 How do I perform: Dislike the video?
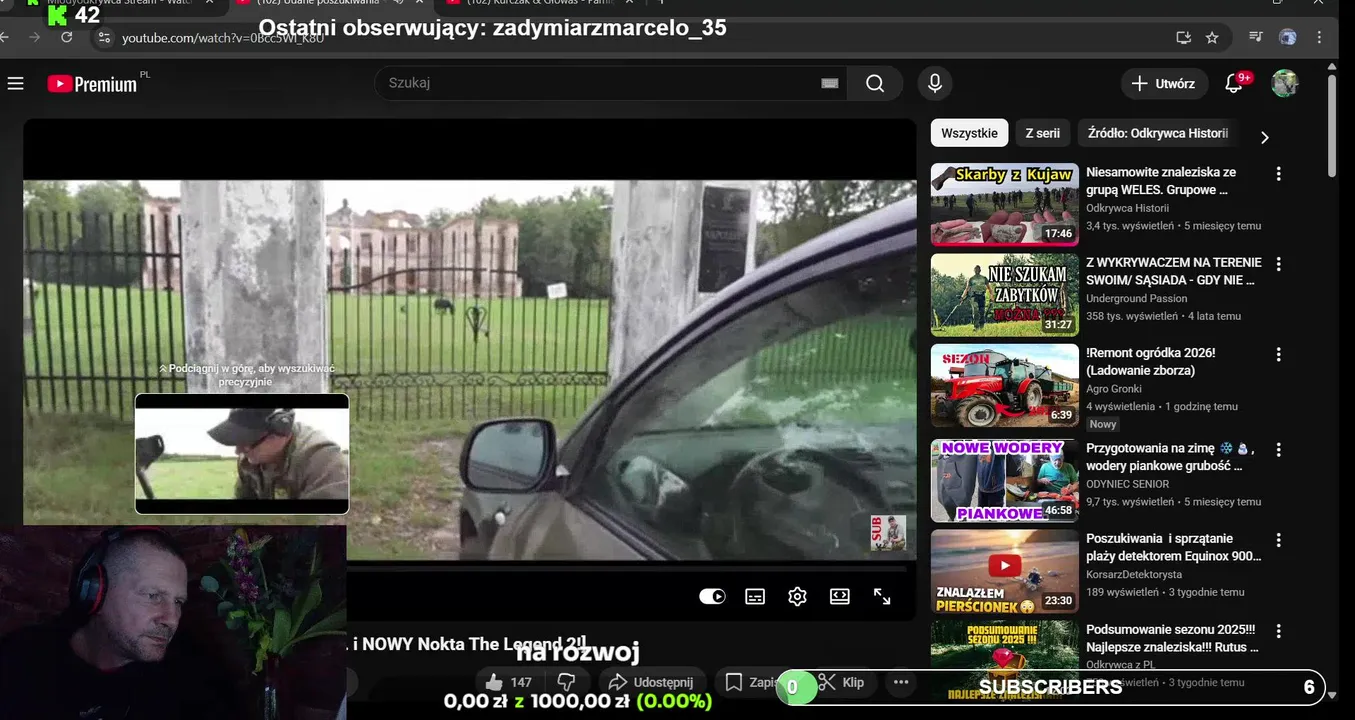566,682
